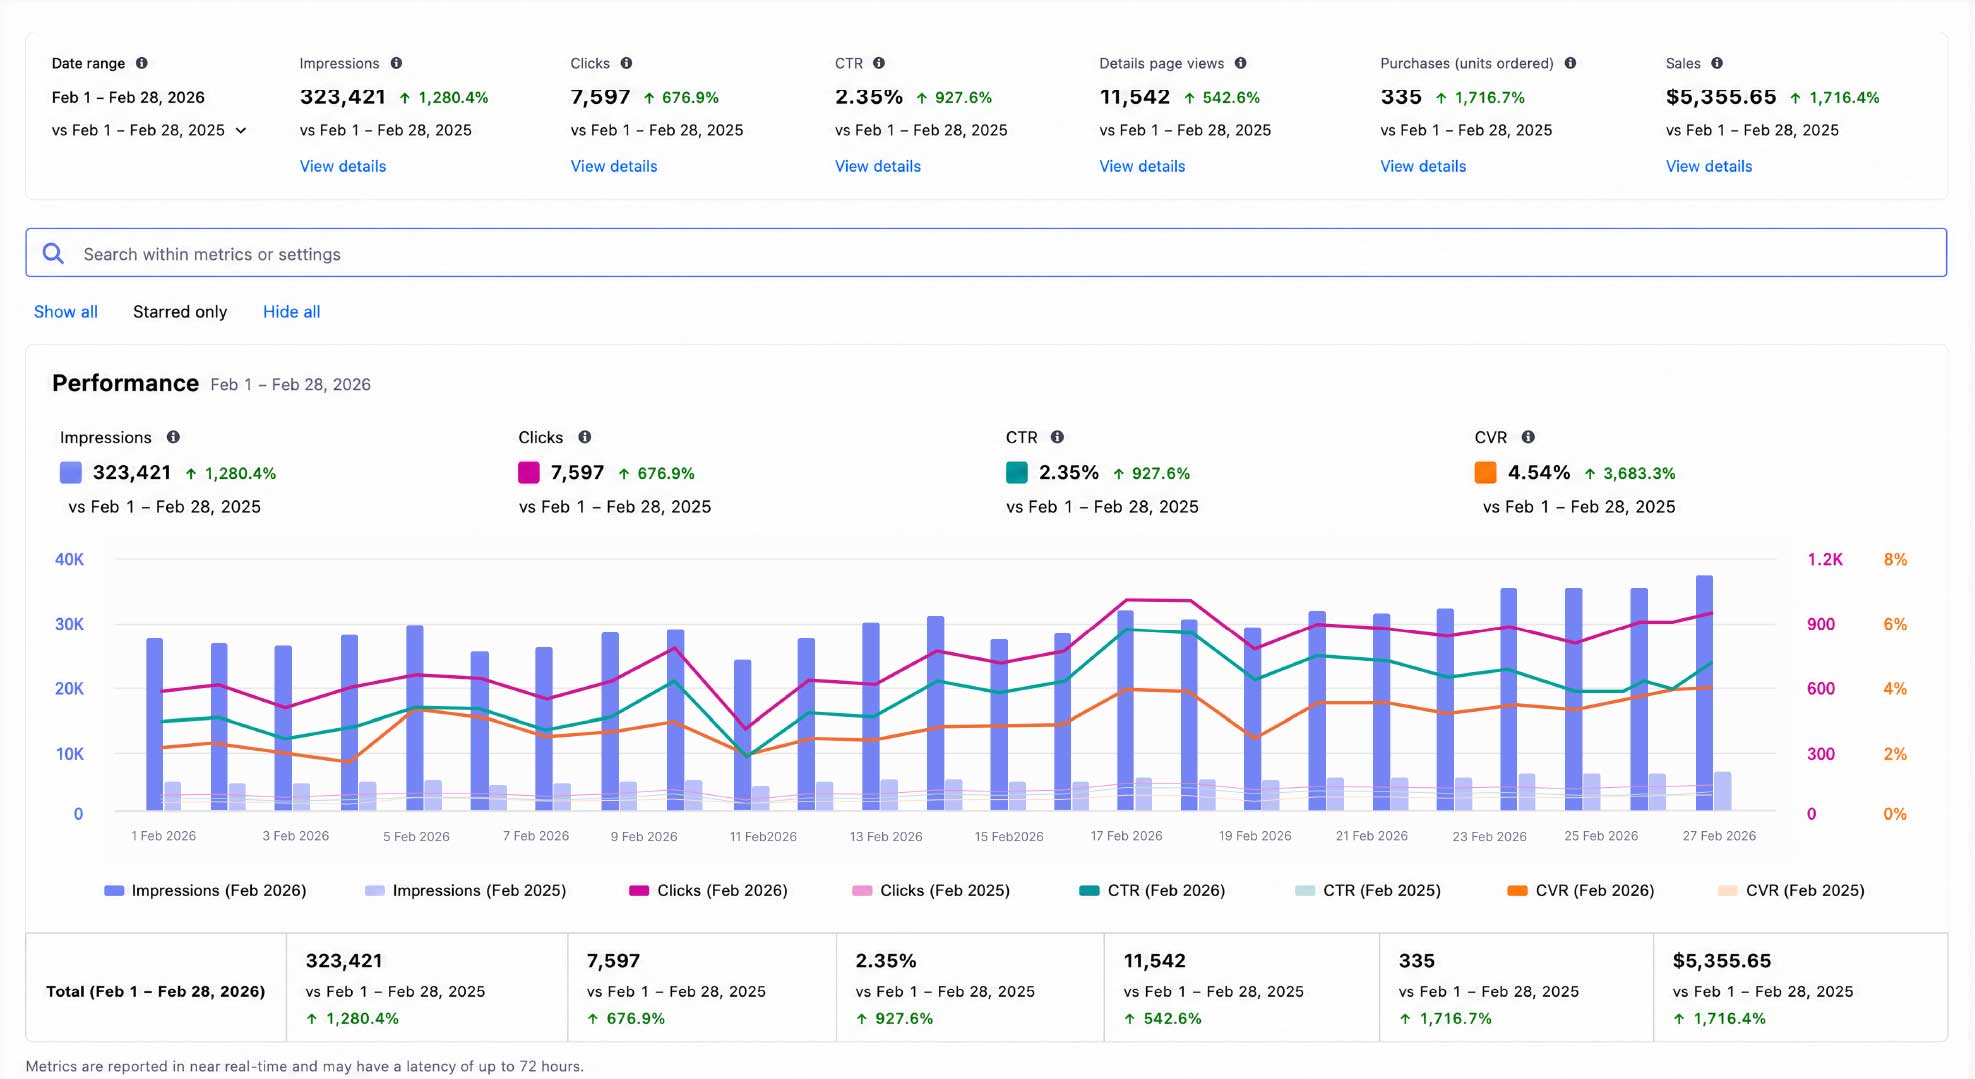Expand the comparison date range dropdown
1975x1079 pixels.
[x=241, y=131]
